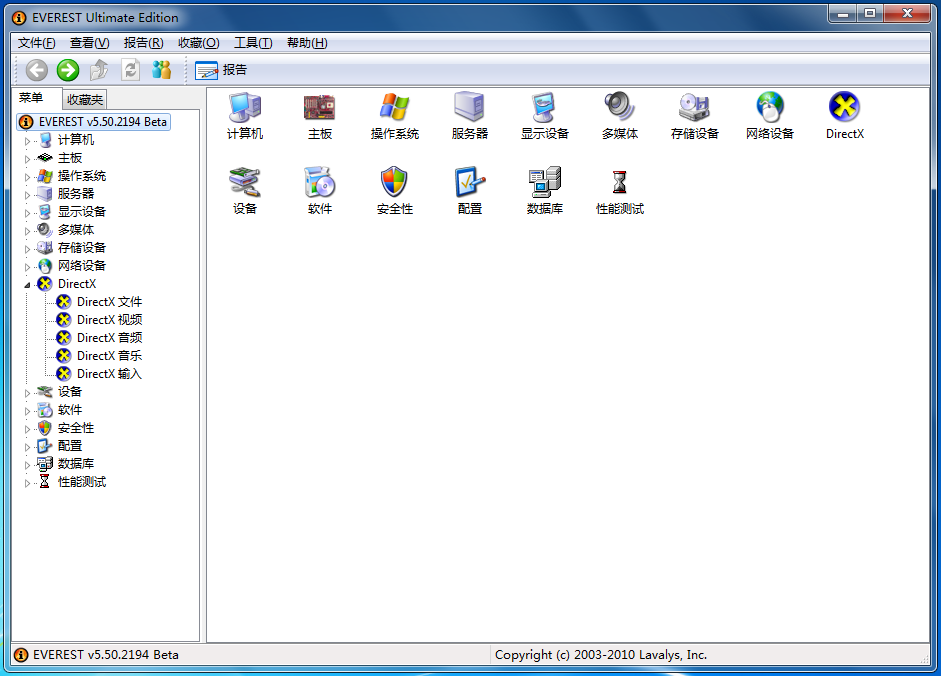Select DirectX 视频 in the tree
Screen dimensions: 941x676
point(109,320)
